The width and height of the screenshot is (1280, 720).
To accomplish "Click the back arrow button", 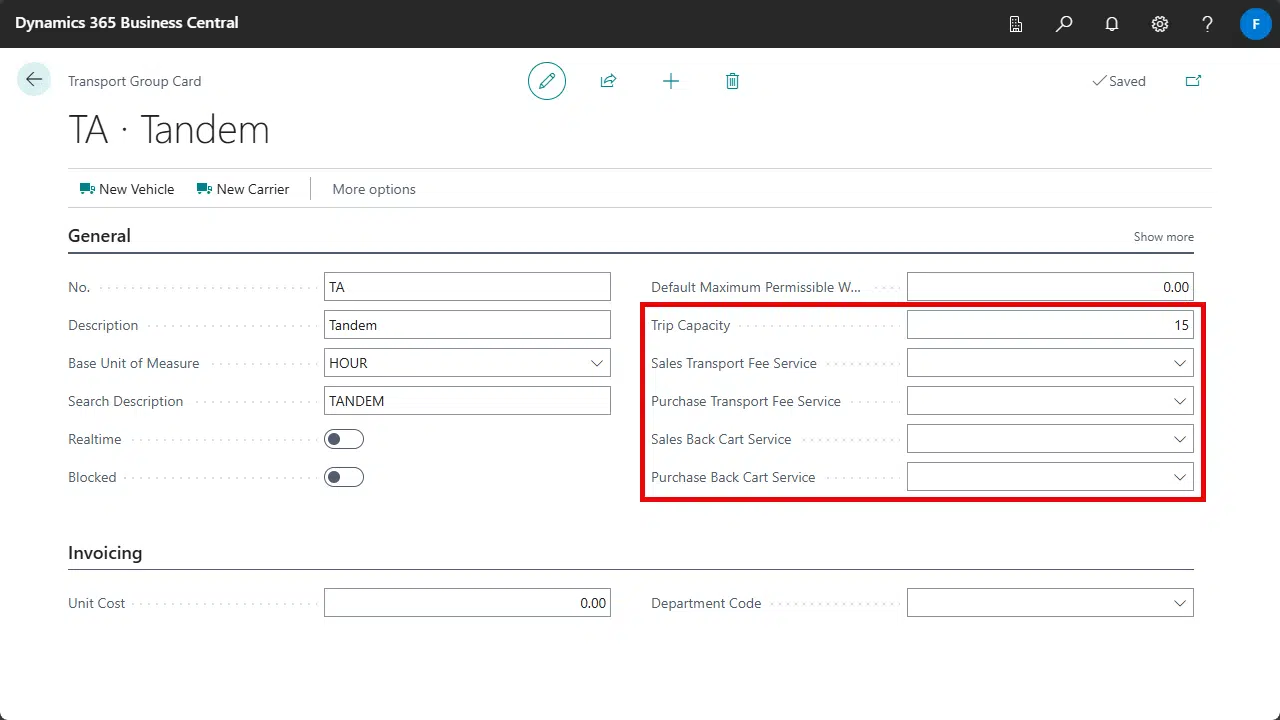I will coord(34,80).
